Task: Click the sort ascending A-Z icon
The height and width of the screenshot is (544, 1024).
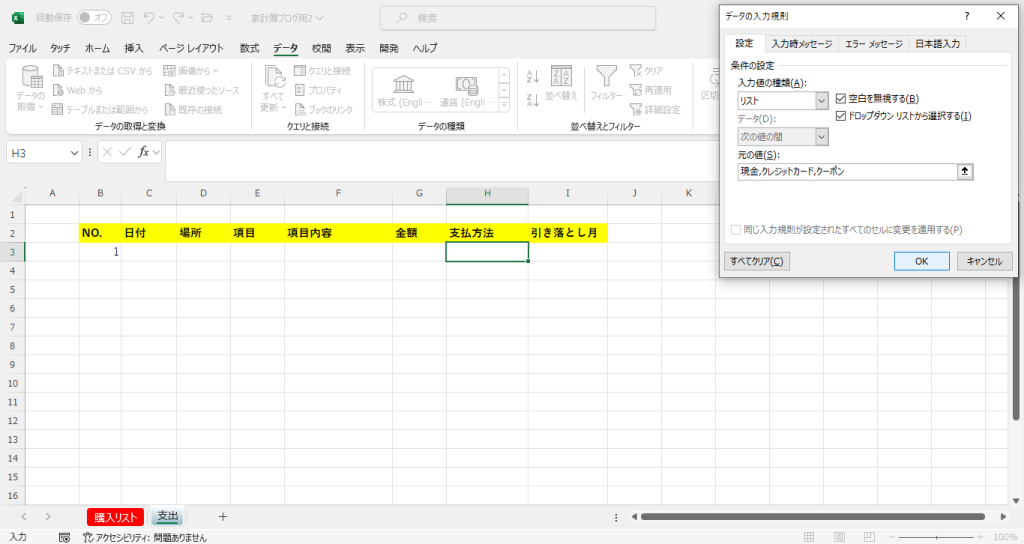Action: pos(532,77)
